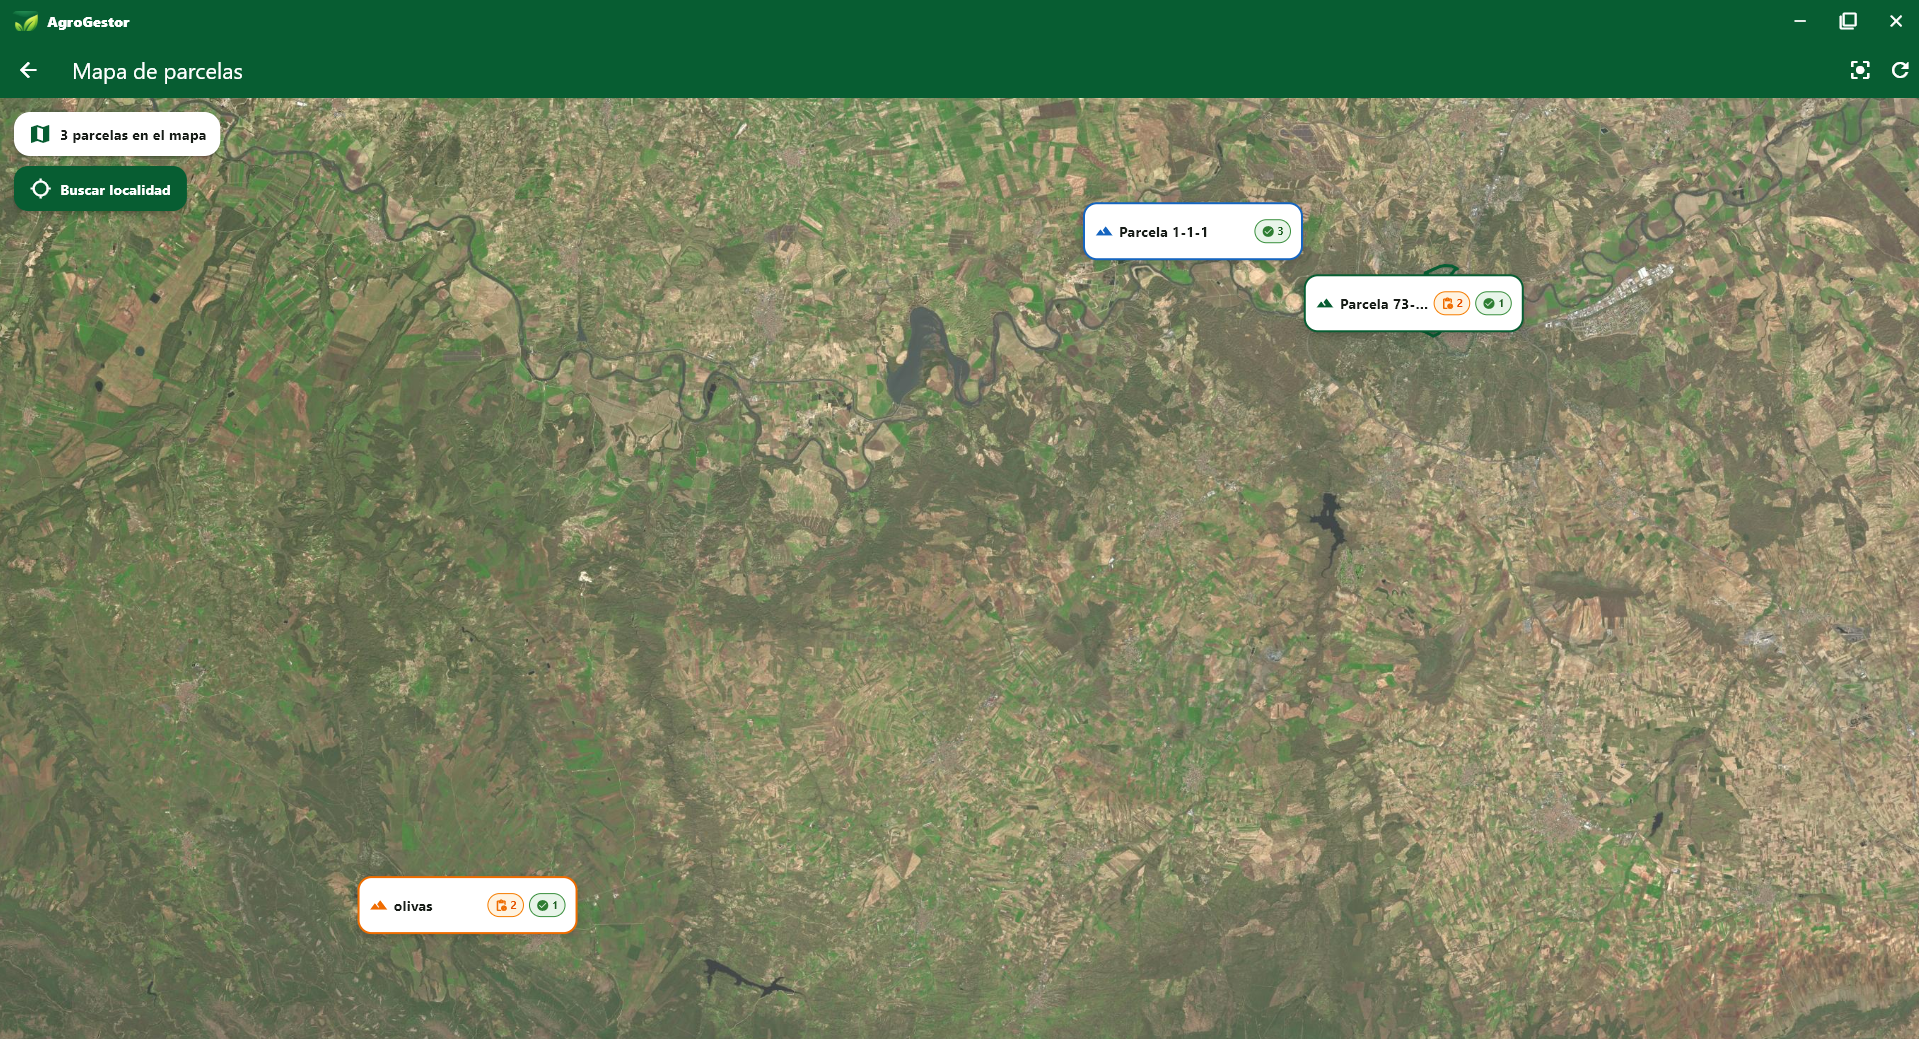Click the refresh map icon
This screenshot has width=1919, height=1039.
click(1900, 70)
